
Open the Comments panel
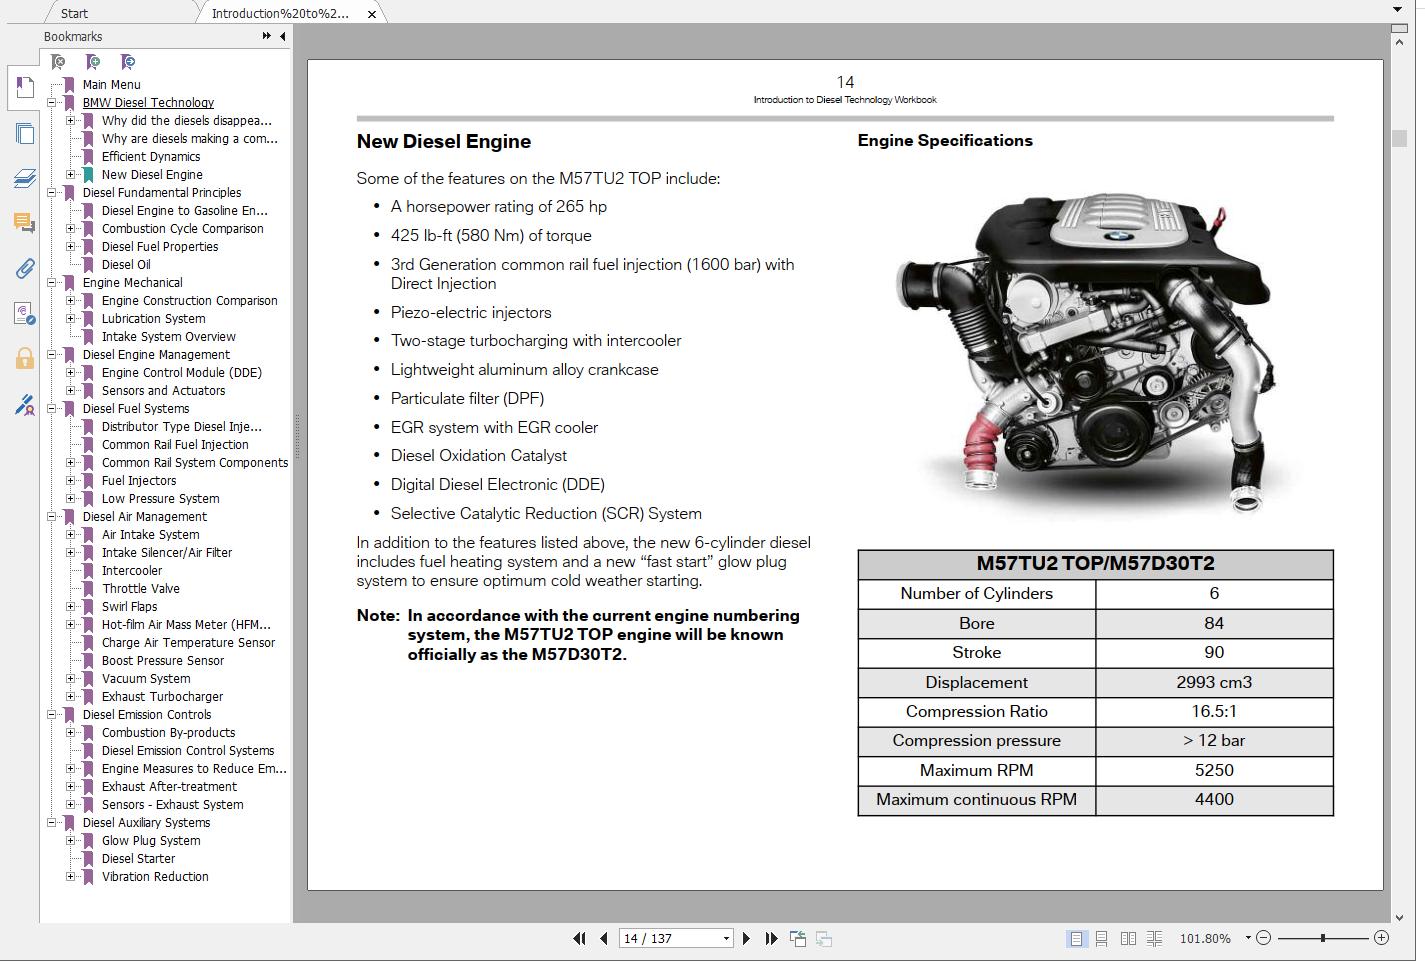[24, 222]
